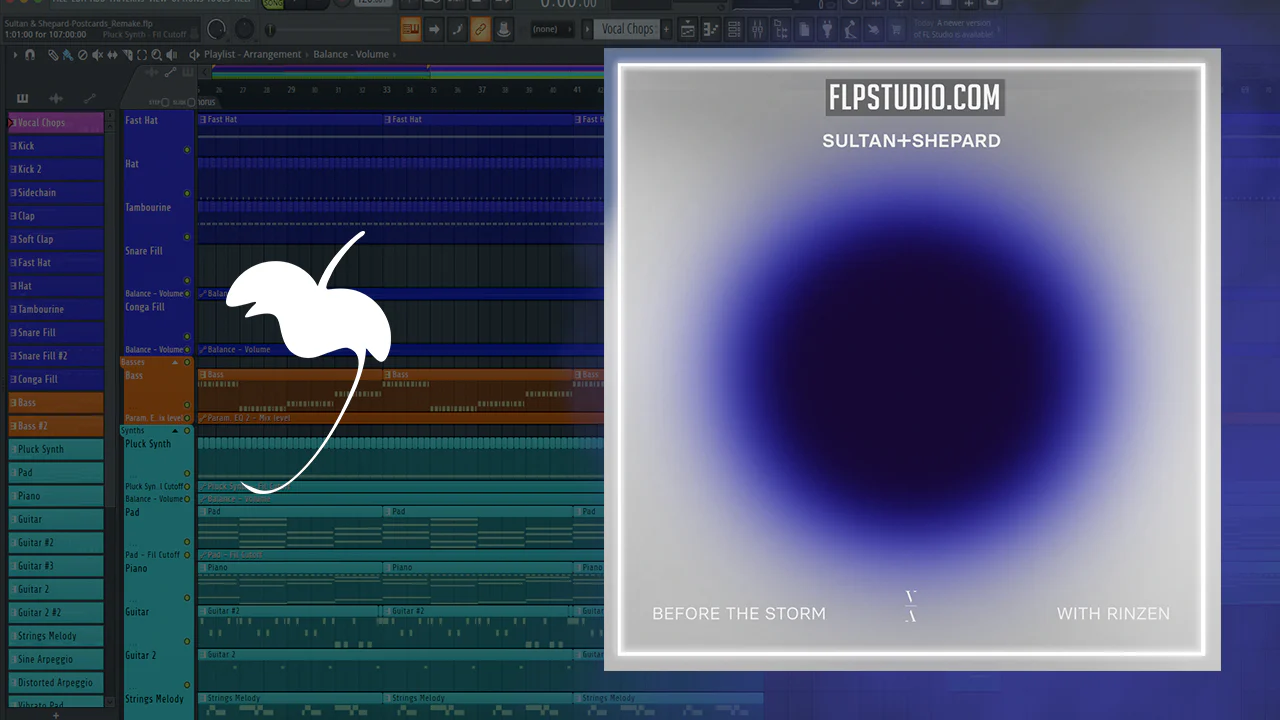Viewport: 1280px width, 720px height.
Task: Select the Delete tool in Playlist
Action: 83,55
